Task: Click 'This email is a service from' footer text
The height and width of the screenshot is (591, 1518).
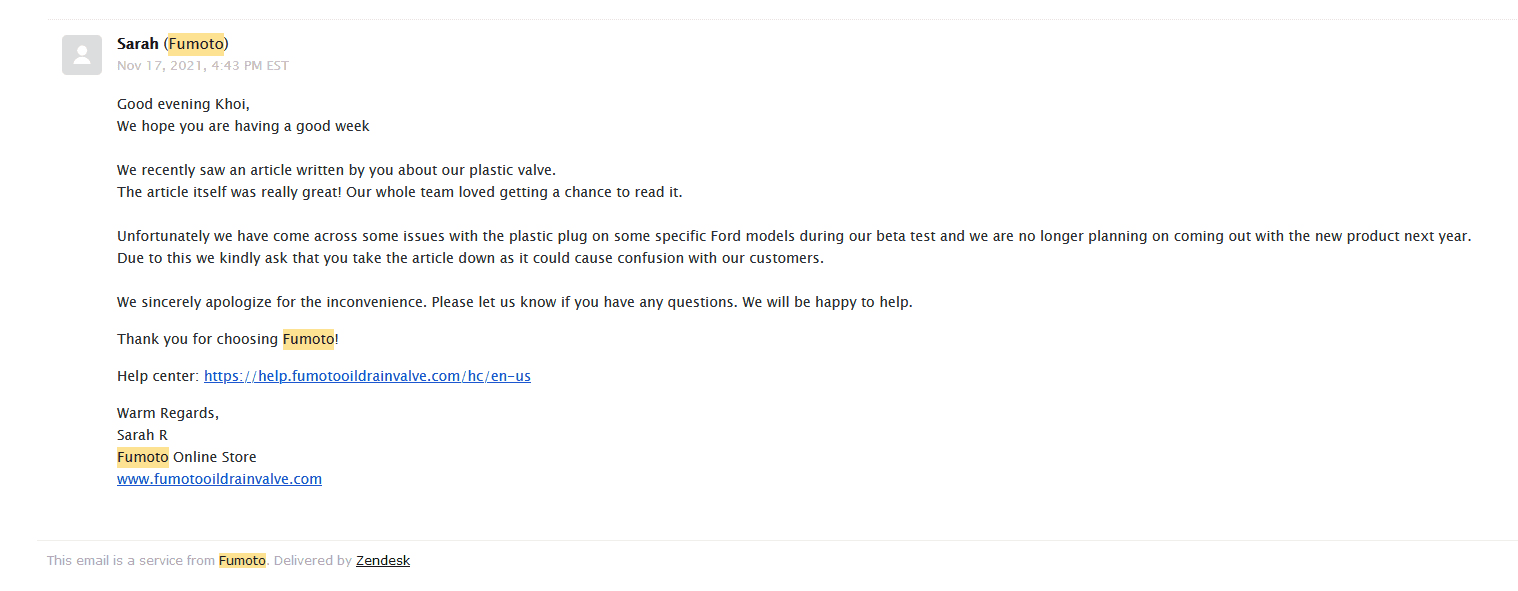Action: point(131,561)
